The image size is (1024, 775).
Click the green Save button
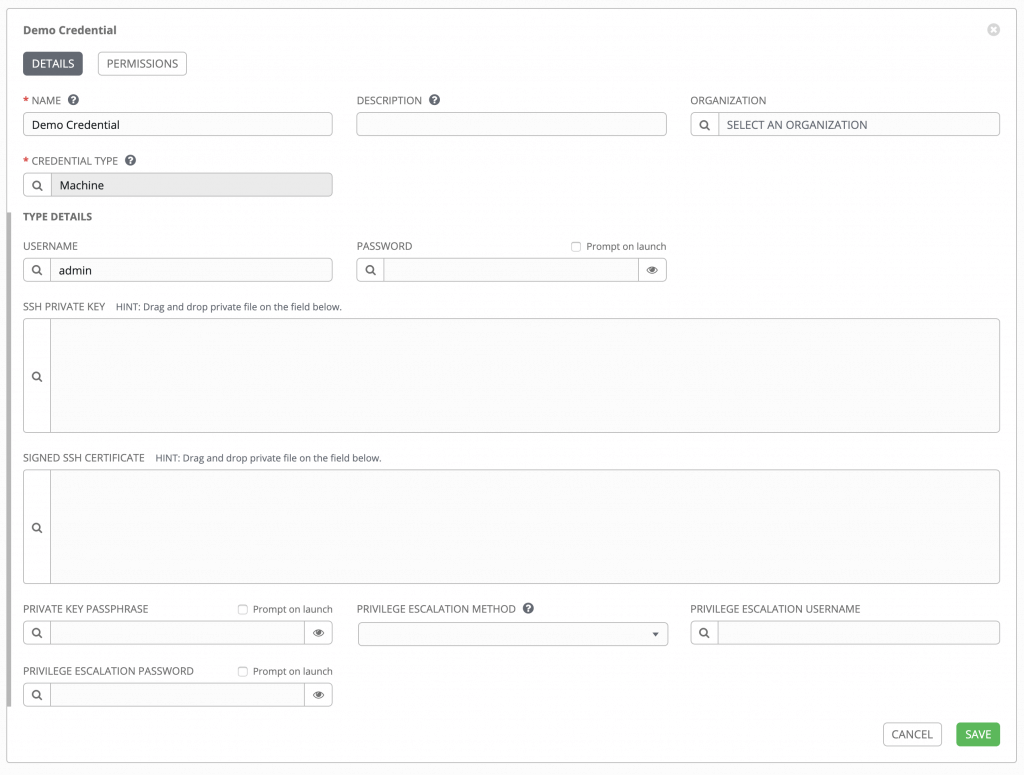point(978,734)
